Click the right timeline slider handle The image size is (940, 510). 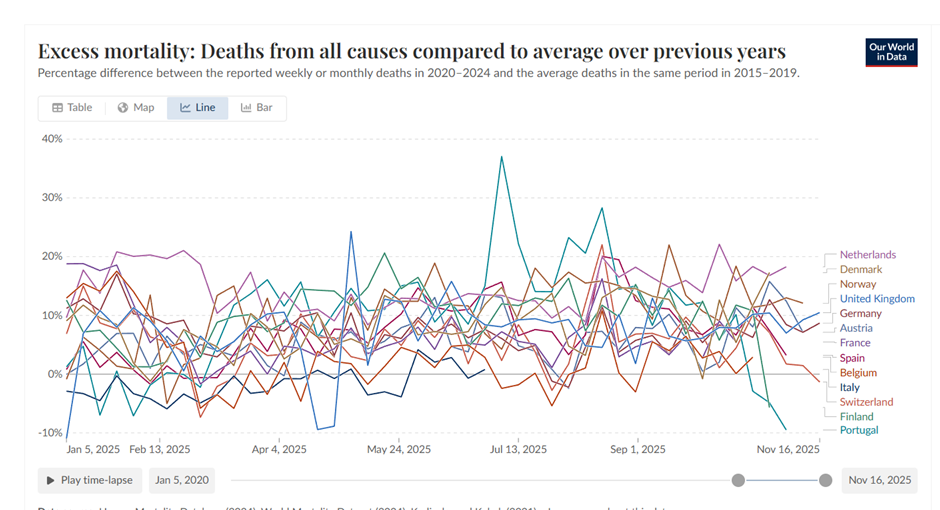(825, 480)
